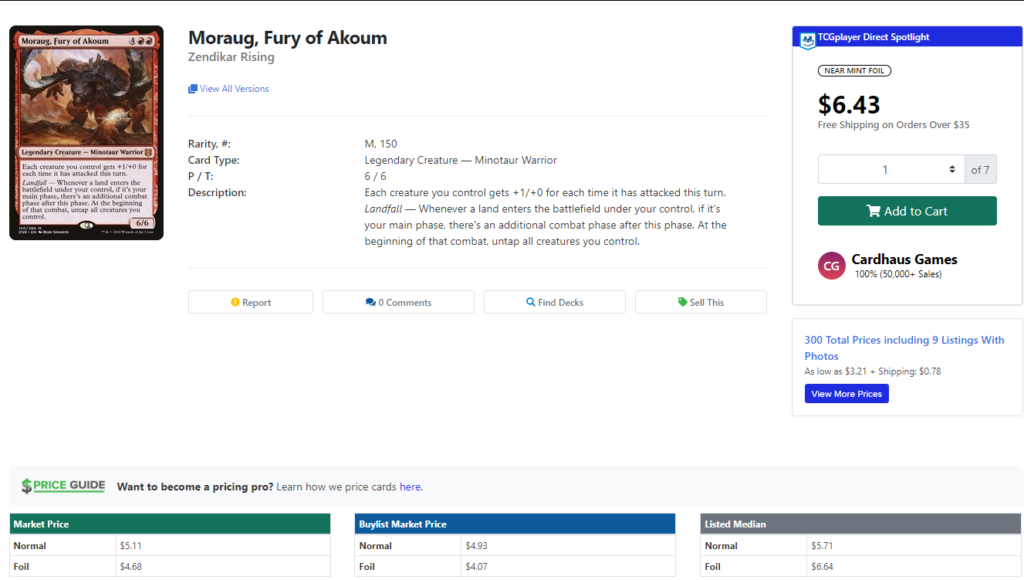This screenshot has width=1024, height=580.
Task: Click the Buylist Normal value $4.93
Action: (476, 546)
